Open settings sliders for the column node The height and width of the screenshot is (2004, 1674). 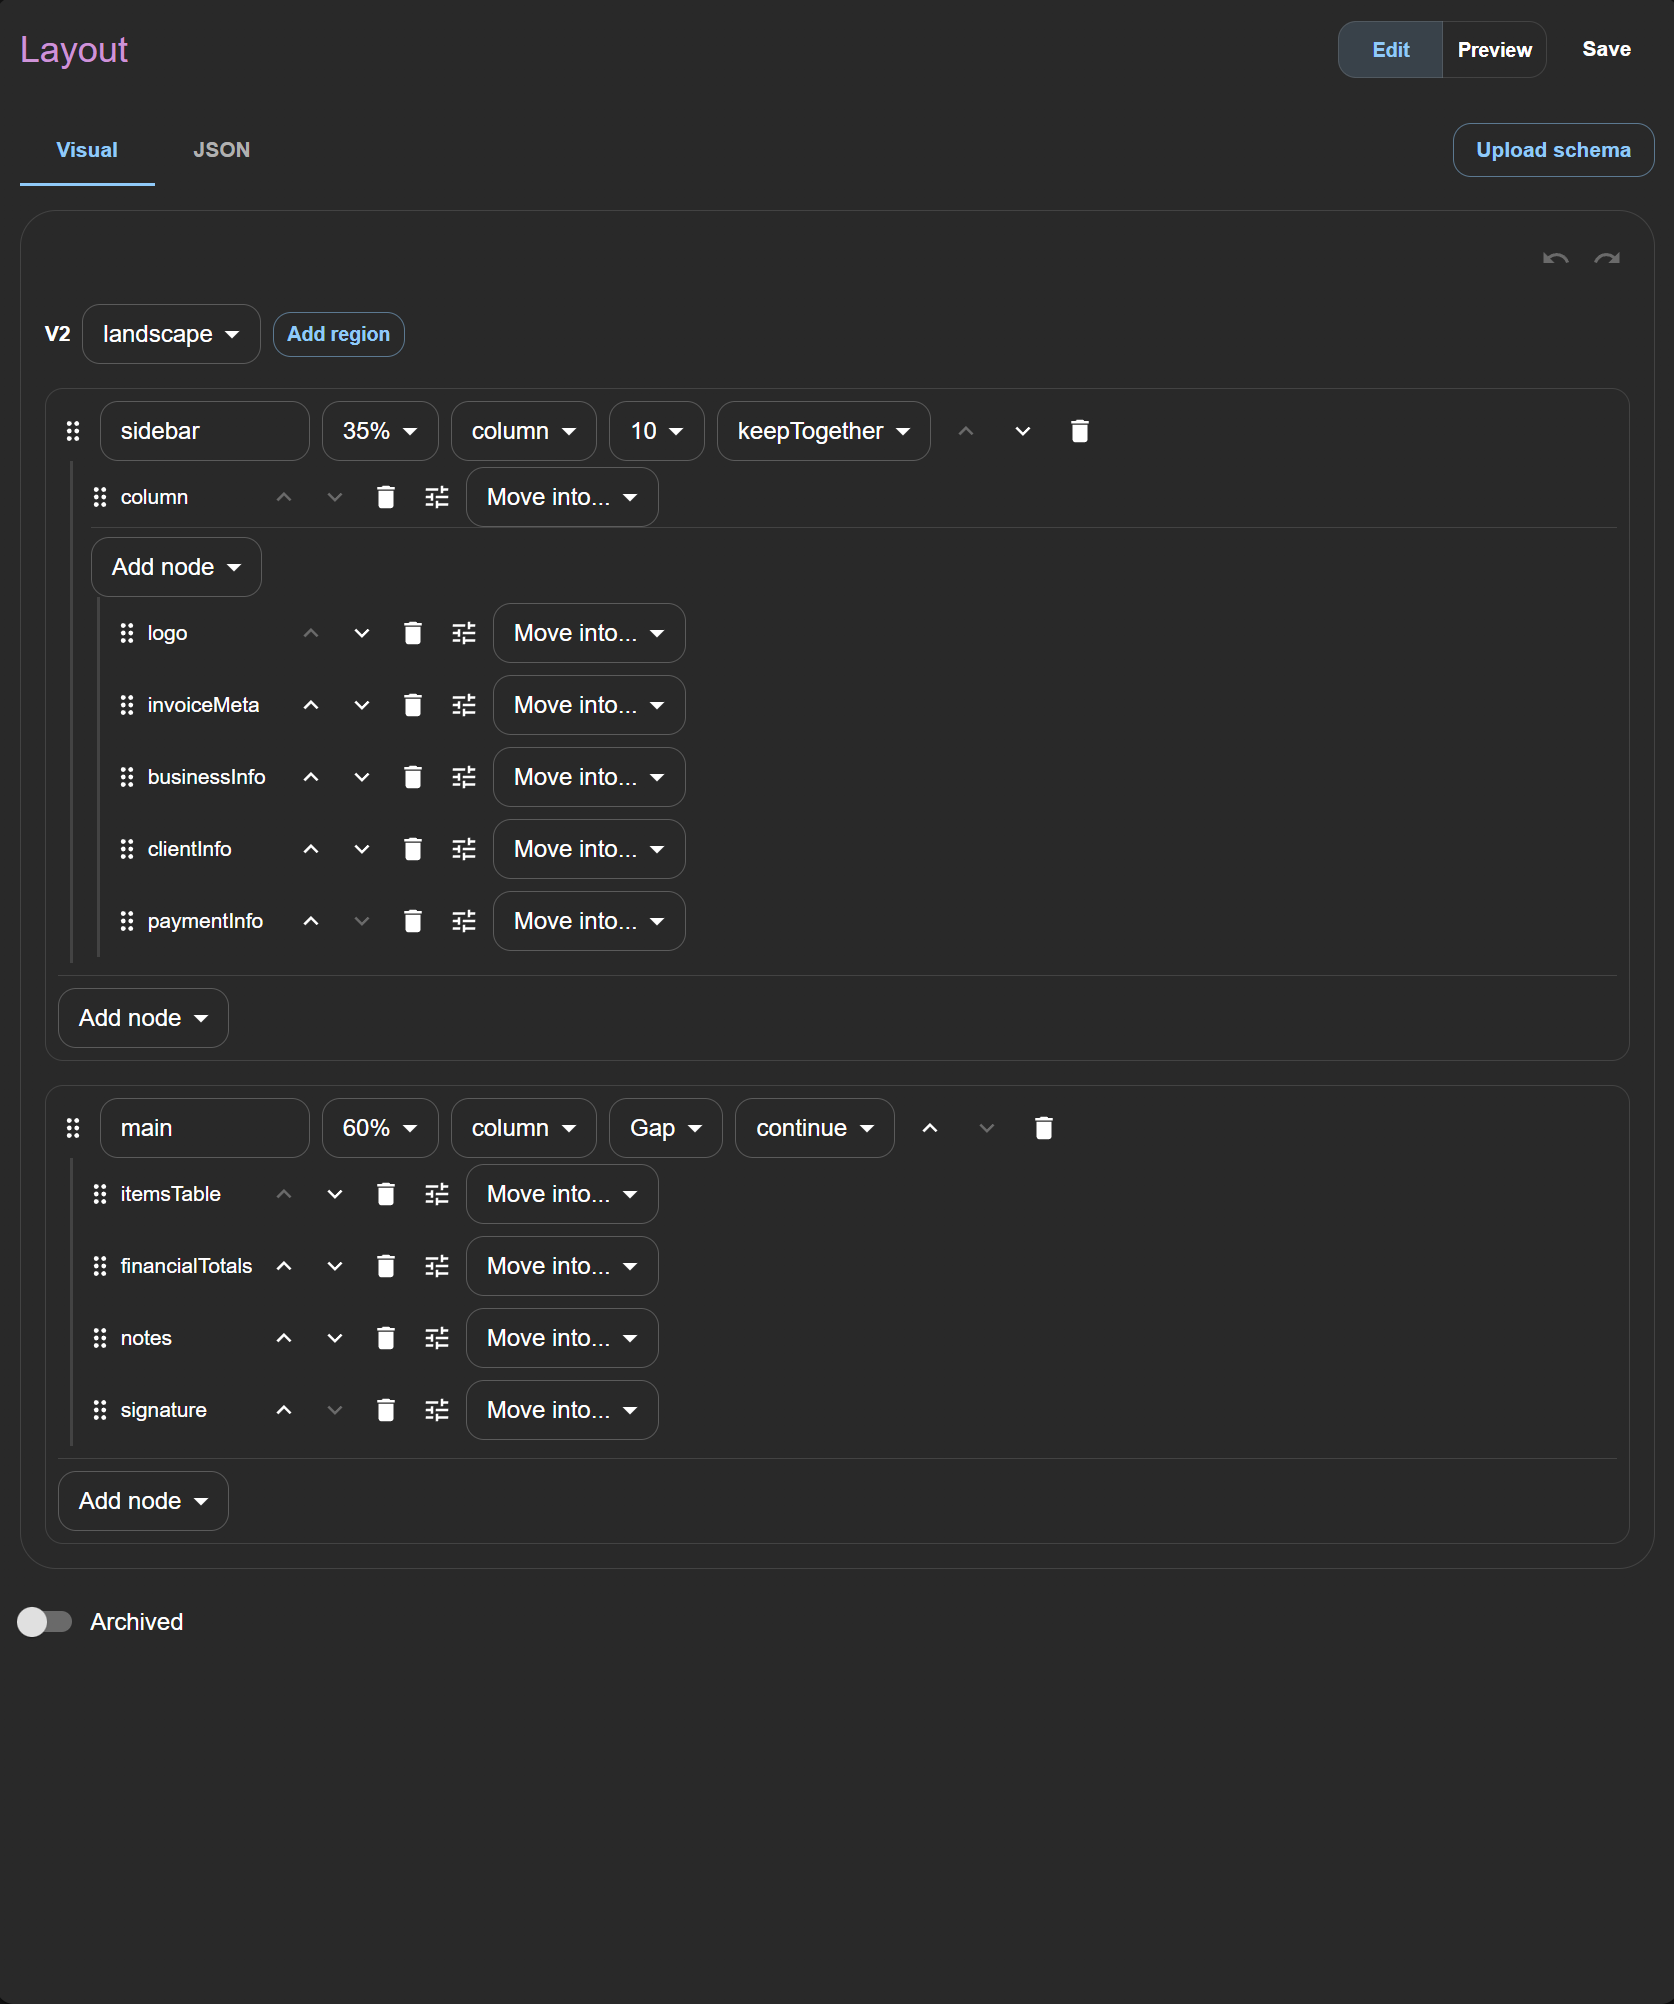point(437,497)
